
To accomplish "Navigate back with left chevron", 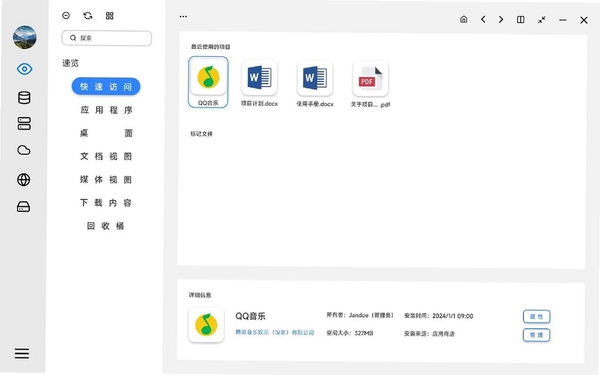I will pos(483,19).
